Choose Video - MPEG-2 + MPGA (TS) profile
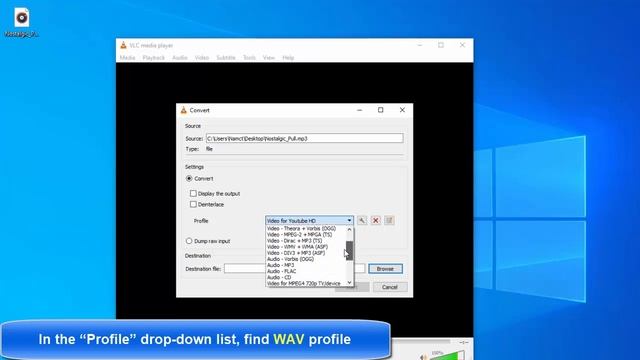The width and height of the screenshot is (640, 360). (299, 235)
